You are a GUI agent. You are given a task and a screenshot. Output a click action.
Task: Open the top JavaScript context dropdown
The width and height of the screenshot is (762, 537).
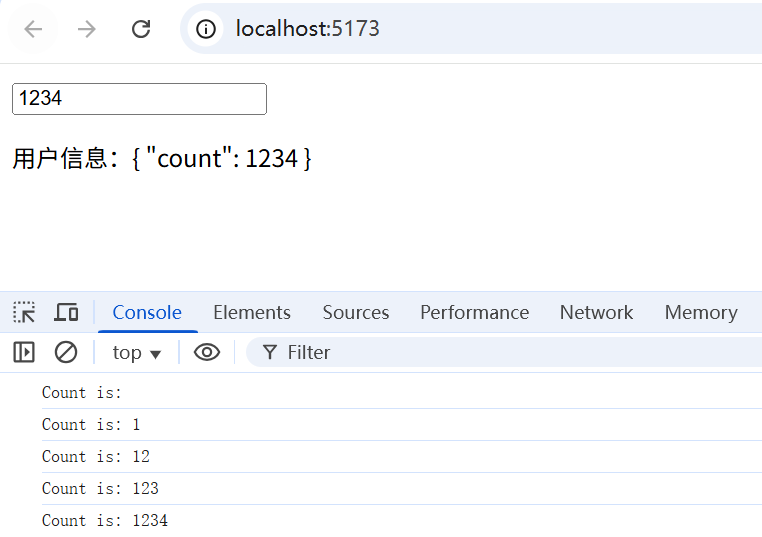(x=136, y=353)
